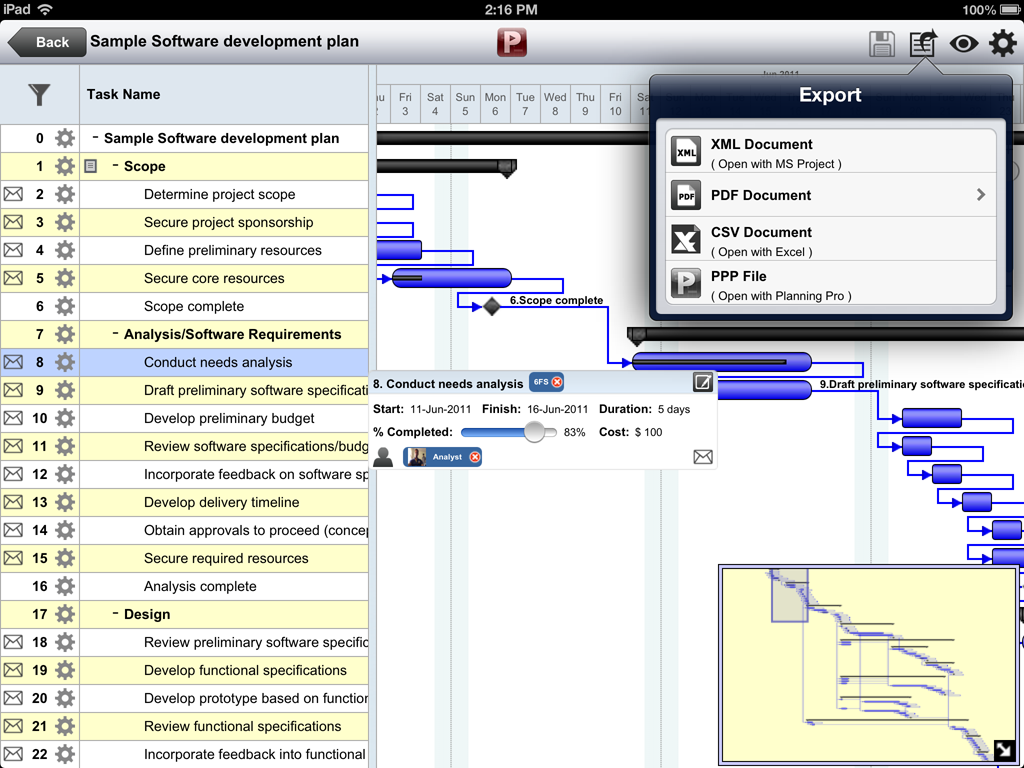Viewport: 1024px width, 768px height.
Task: Click mail icon for task 22
Action: pyautogui.click(x=13, y=754)
